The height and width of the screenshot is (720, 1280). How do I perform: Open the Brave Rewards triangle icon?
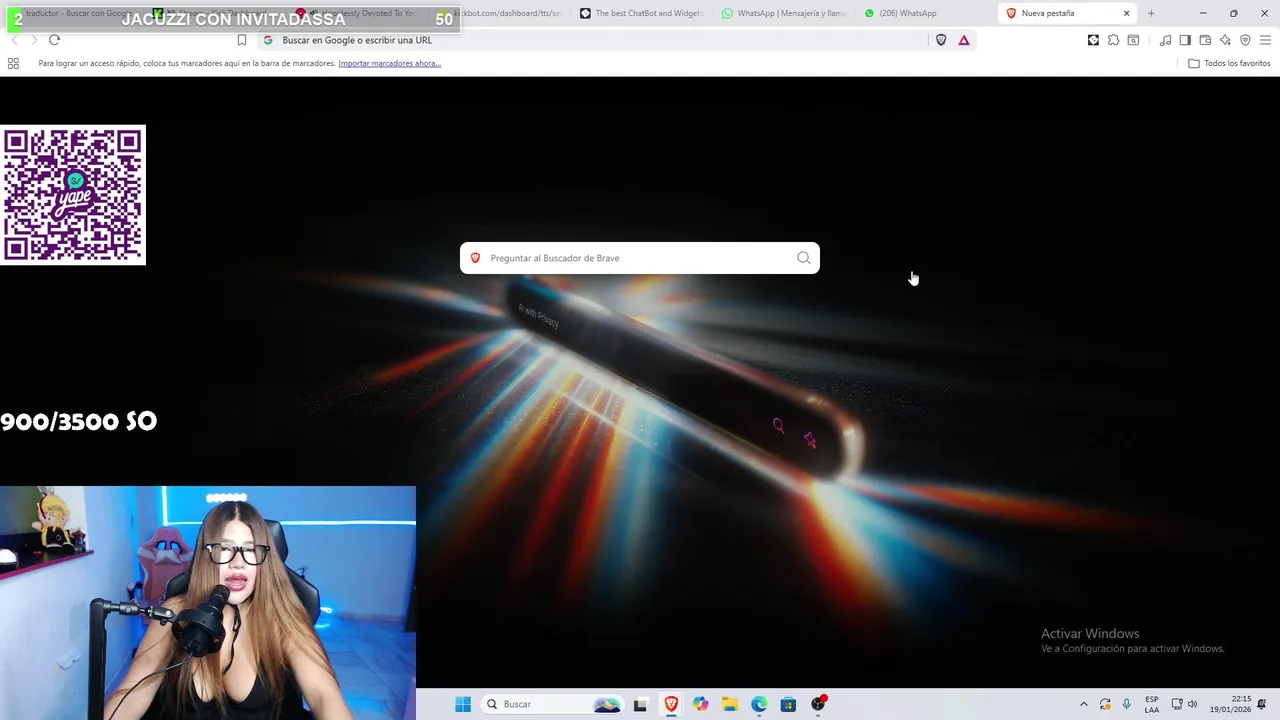point(964,40)
